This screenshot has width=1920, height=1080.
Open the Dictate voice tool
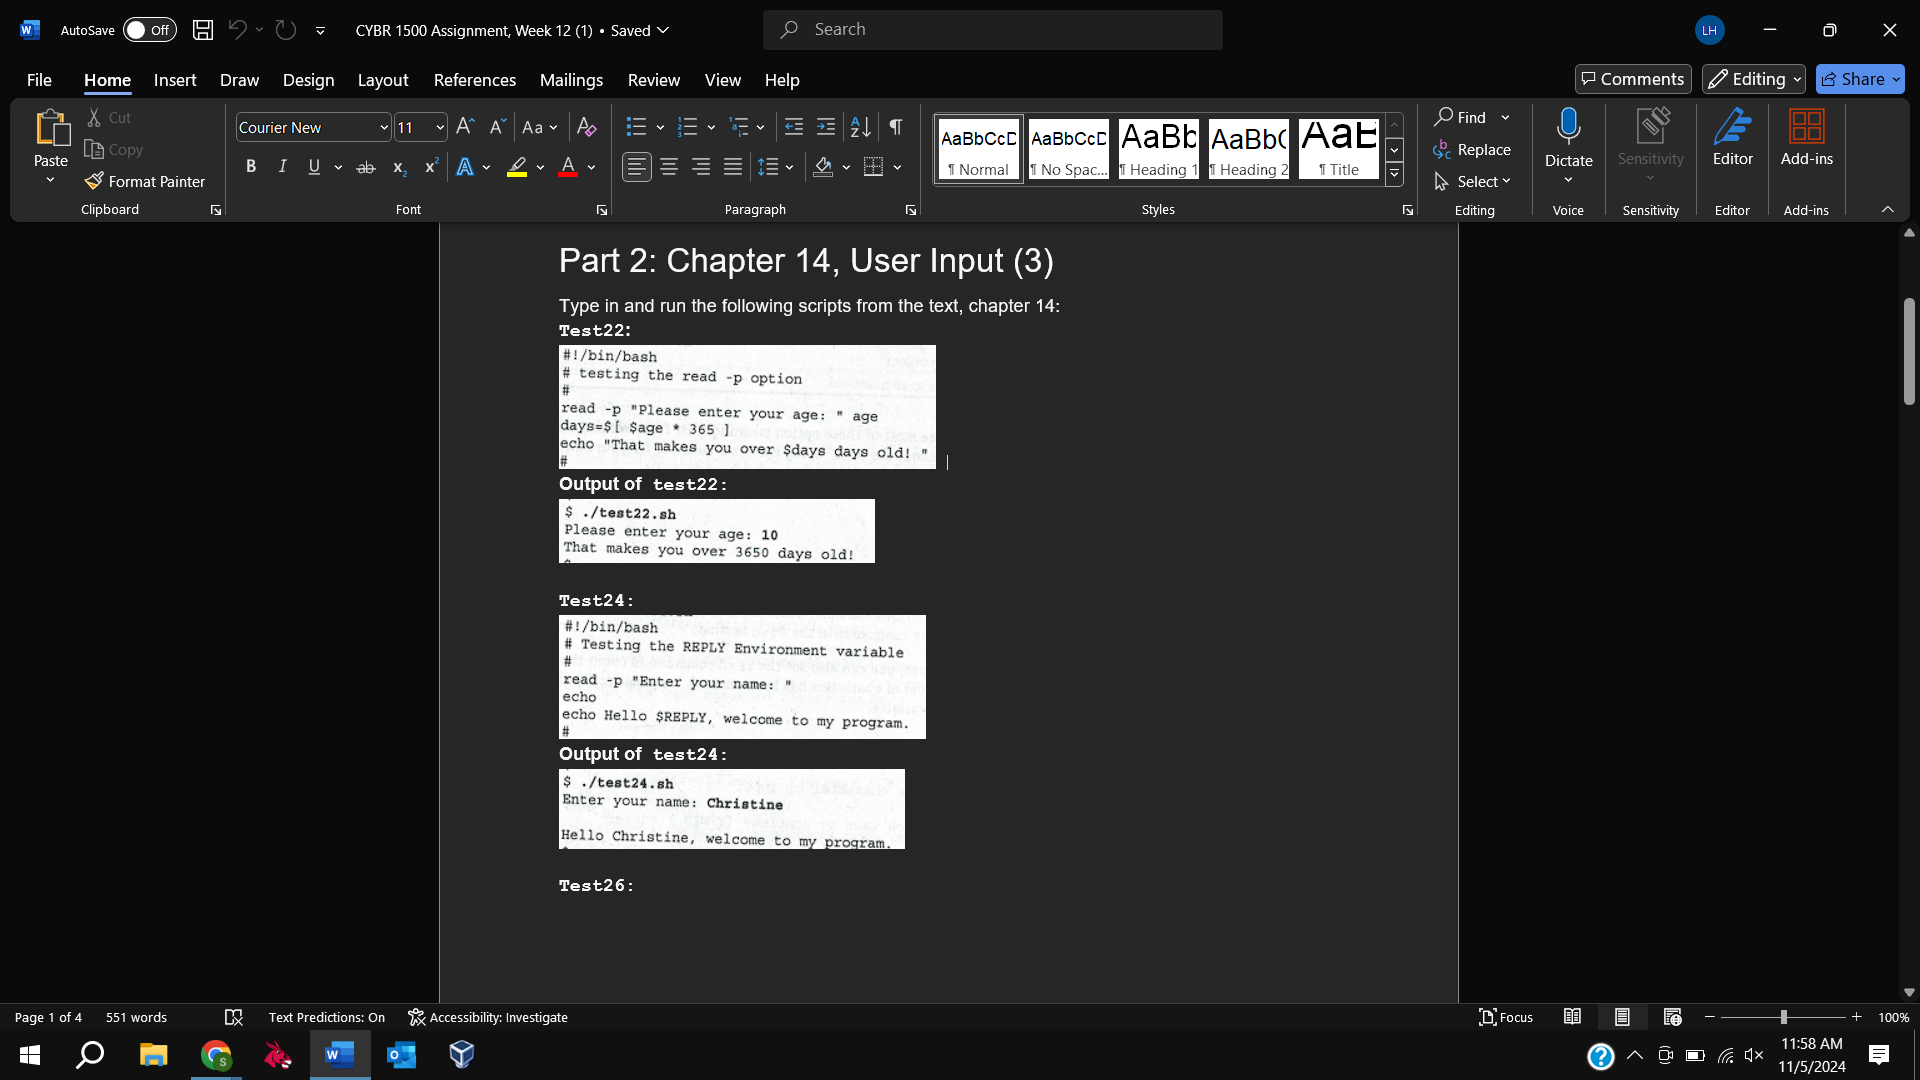[x=1568, y=140]
